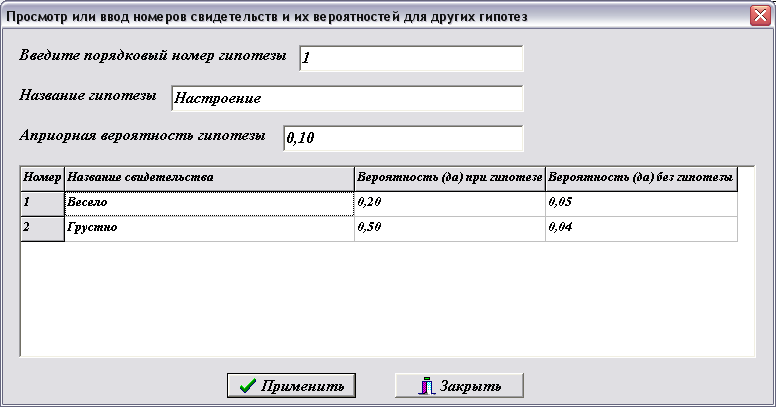The image size is (776, 407).
Task: Select the Грустно evidence name cell
Action: (x=209, y=229)
